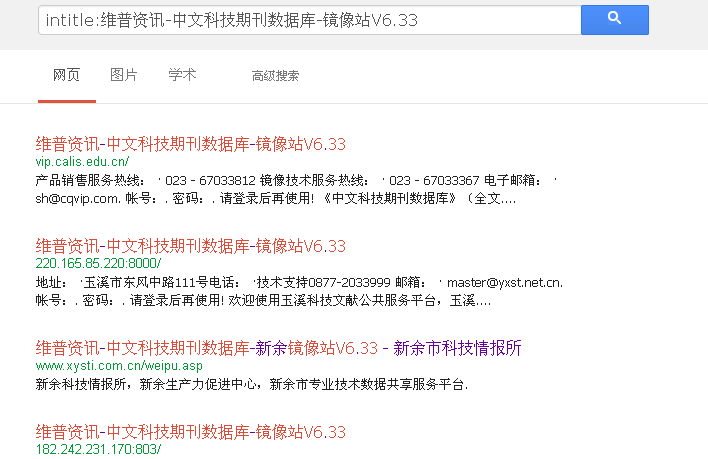Click the blue magnifier search button
The image size is (708, 459).
(x=615, y=20)
